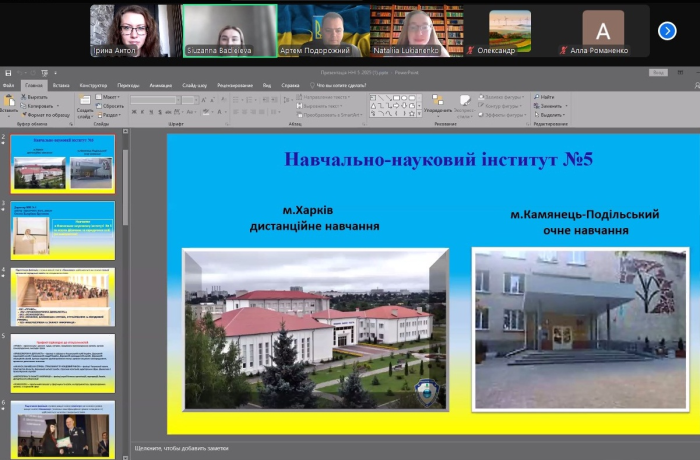Click the Reset (Сбросить) slide icon
Viewport: 700px width, 460px height.
pyautogui.click(x=112, y=106)
